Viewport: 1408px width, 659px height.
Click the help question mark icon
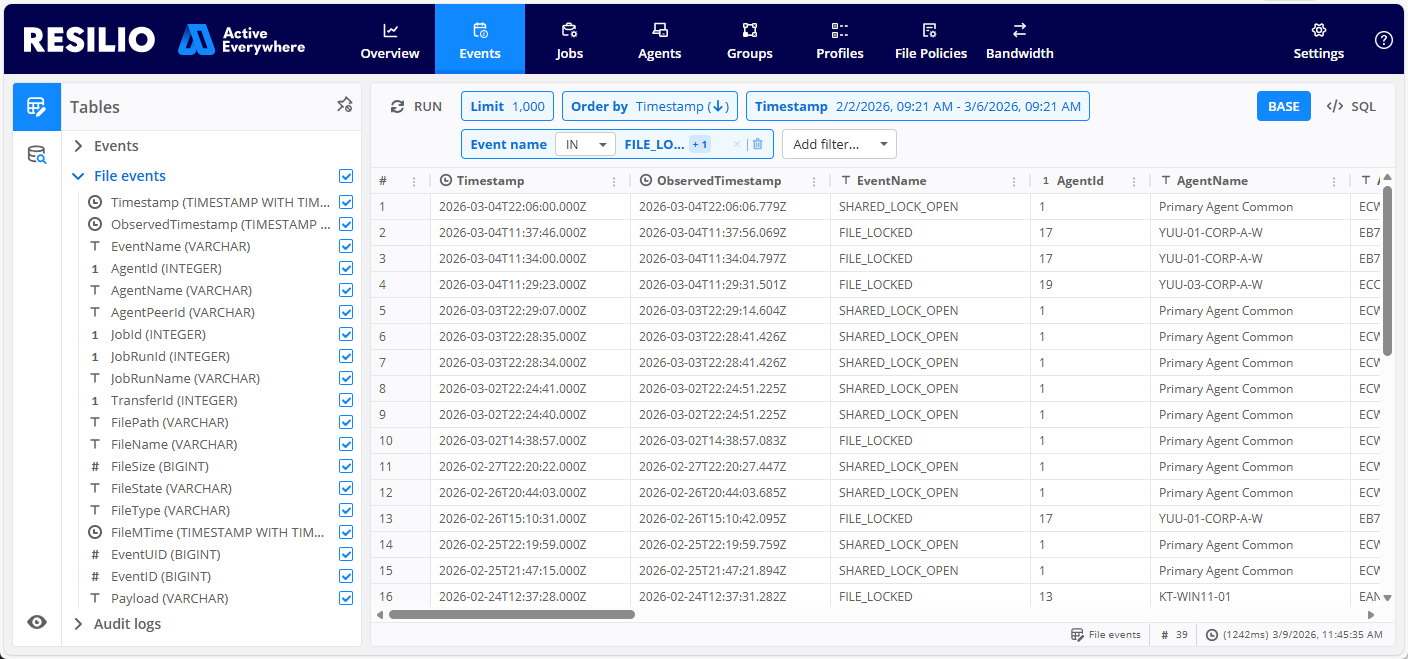pos(1384,40)
